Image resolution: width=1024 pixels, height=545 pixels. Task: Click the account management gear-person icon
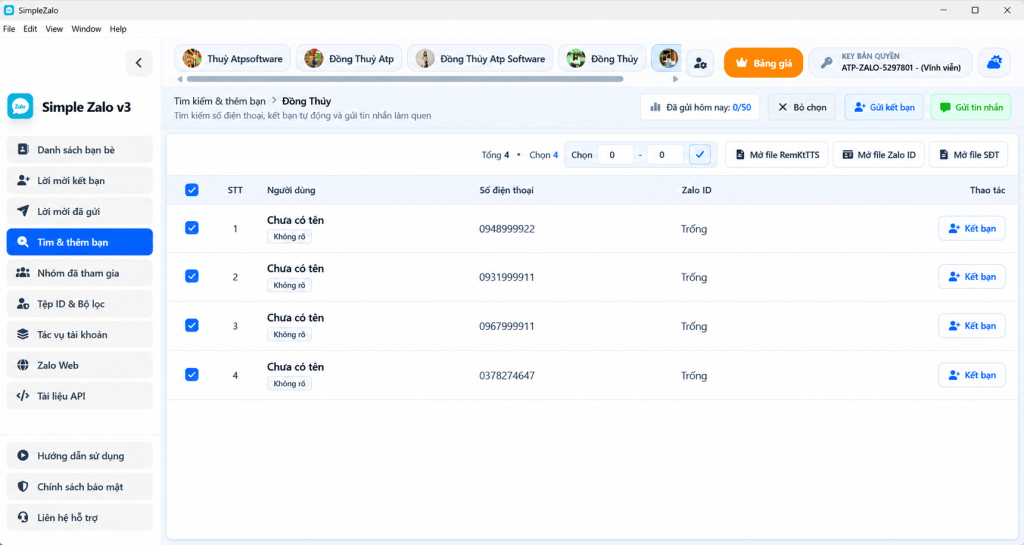(x=700, y=63)
